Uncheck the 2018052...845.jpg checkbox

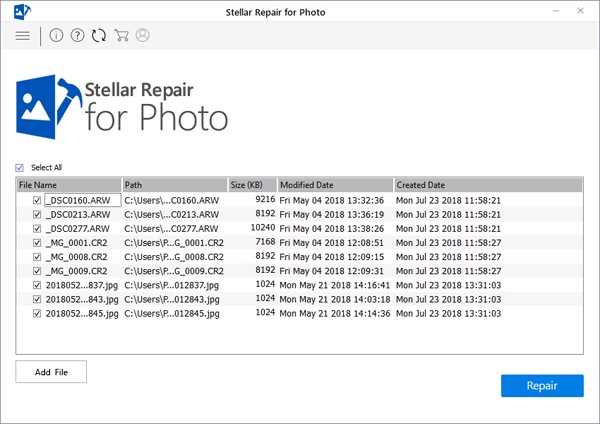[37, 313]
